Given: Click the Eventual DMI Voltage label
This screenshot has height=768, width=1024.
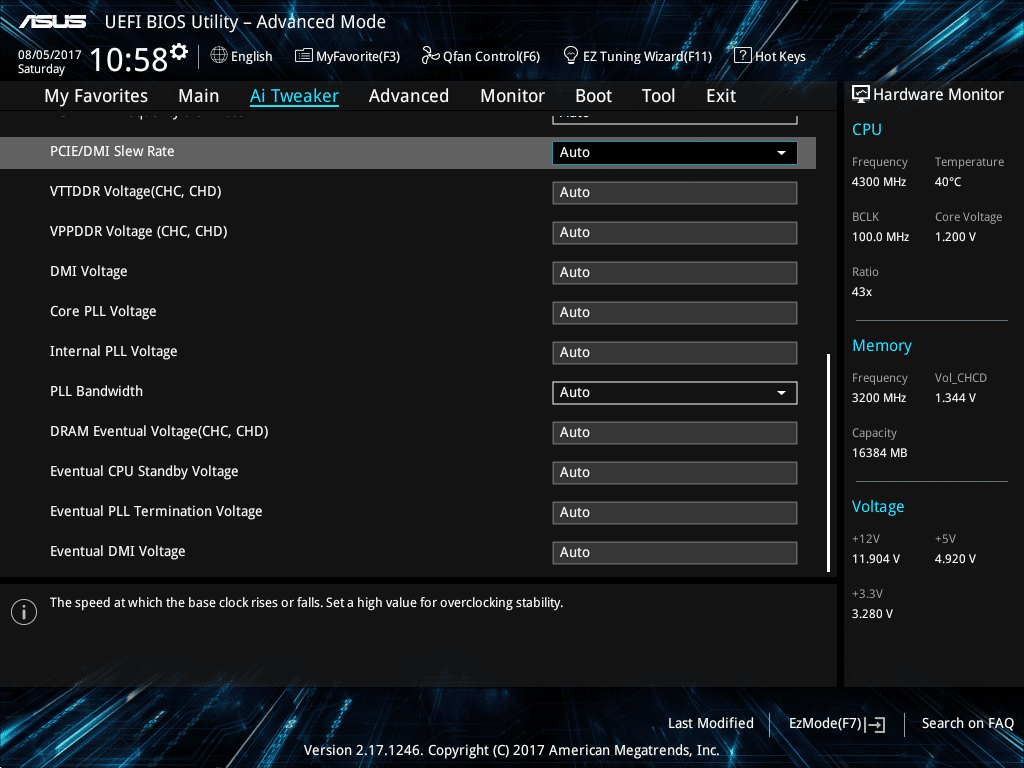Looking at the screenshot, I should click(118, 551).
